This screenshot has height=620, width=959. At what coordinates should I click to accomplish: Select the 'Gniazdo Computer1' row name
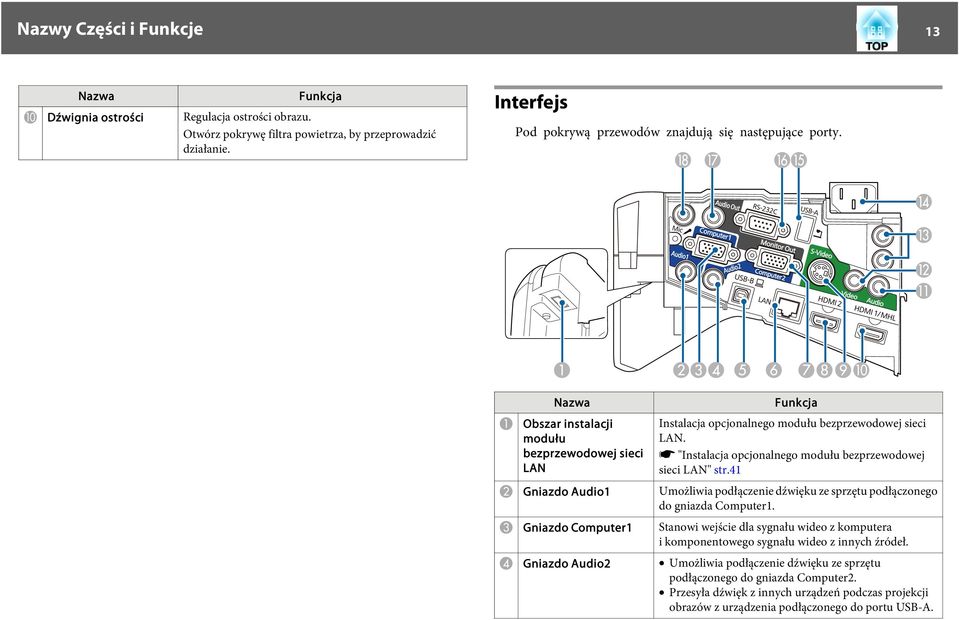point(577,528)
